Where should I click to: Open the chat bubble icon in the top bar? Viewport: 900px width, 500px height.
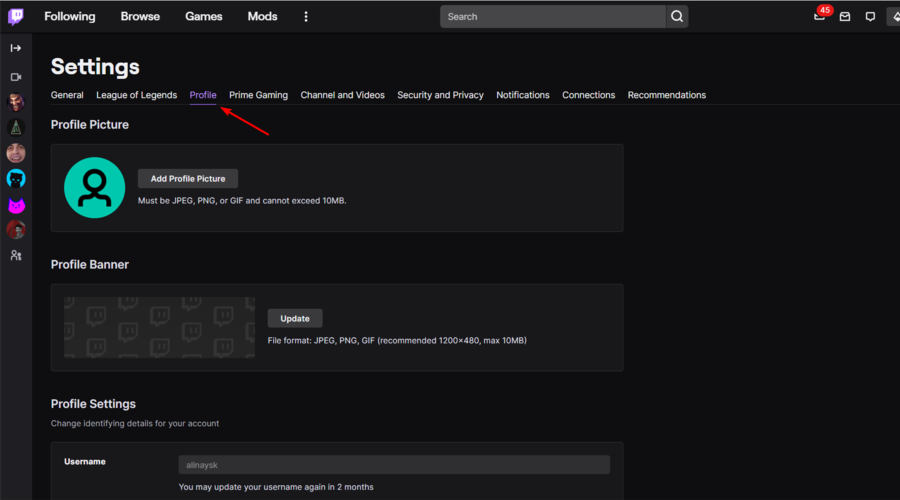pyautogui.click(x=870, y=17)
